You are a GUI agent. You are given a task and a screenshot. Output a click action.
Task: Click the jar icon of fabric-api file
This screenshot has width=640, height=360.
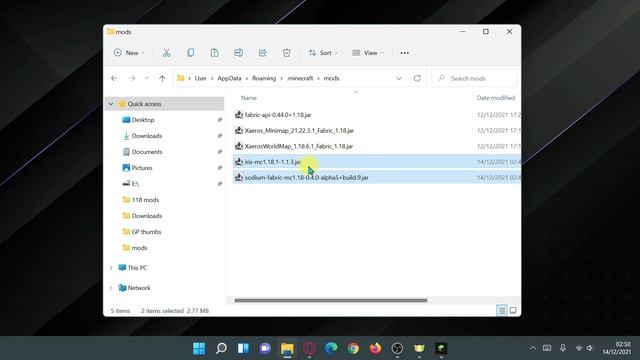(239, 115)
